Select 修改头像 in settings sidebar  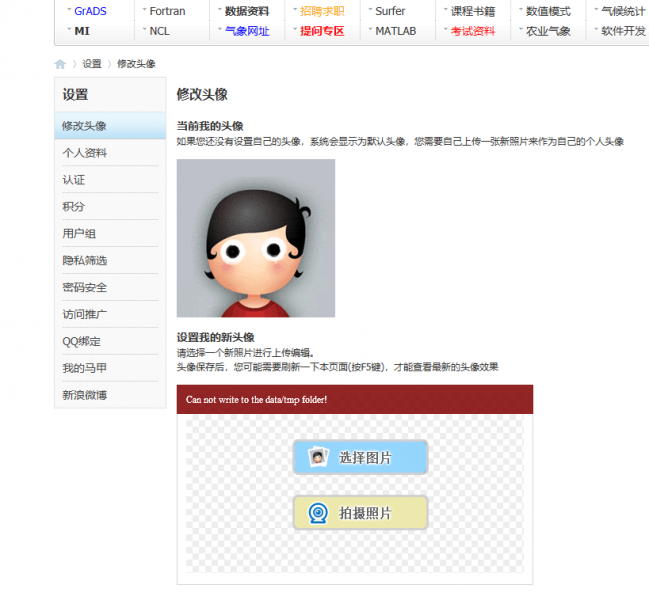[x=110, y=126]
